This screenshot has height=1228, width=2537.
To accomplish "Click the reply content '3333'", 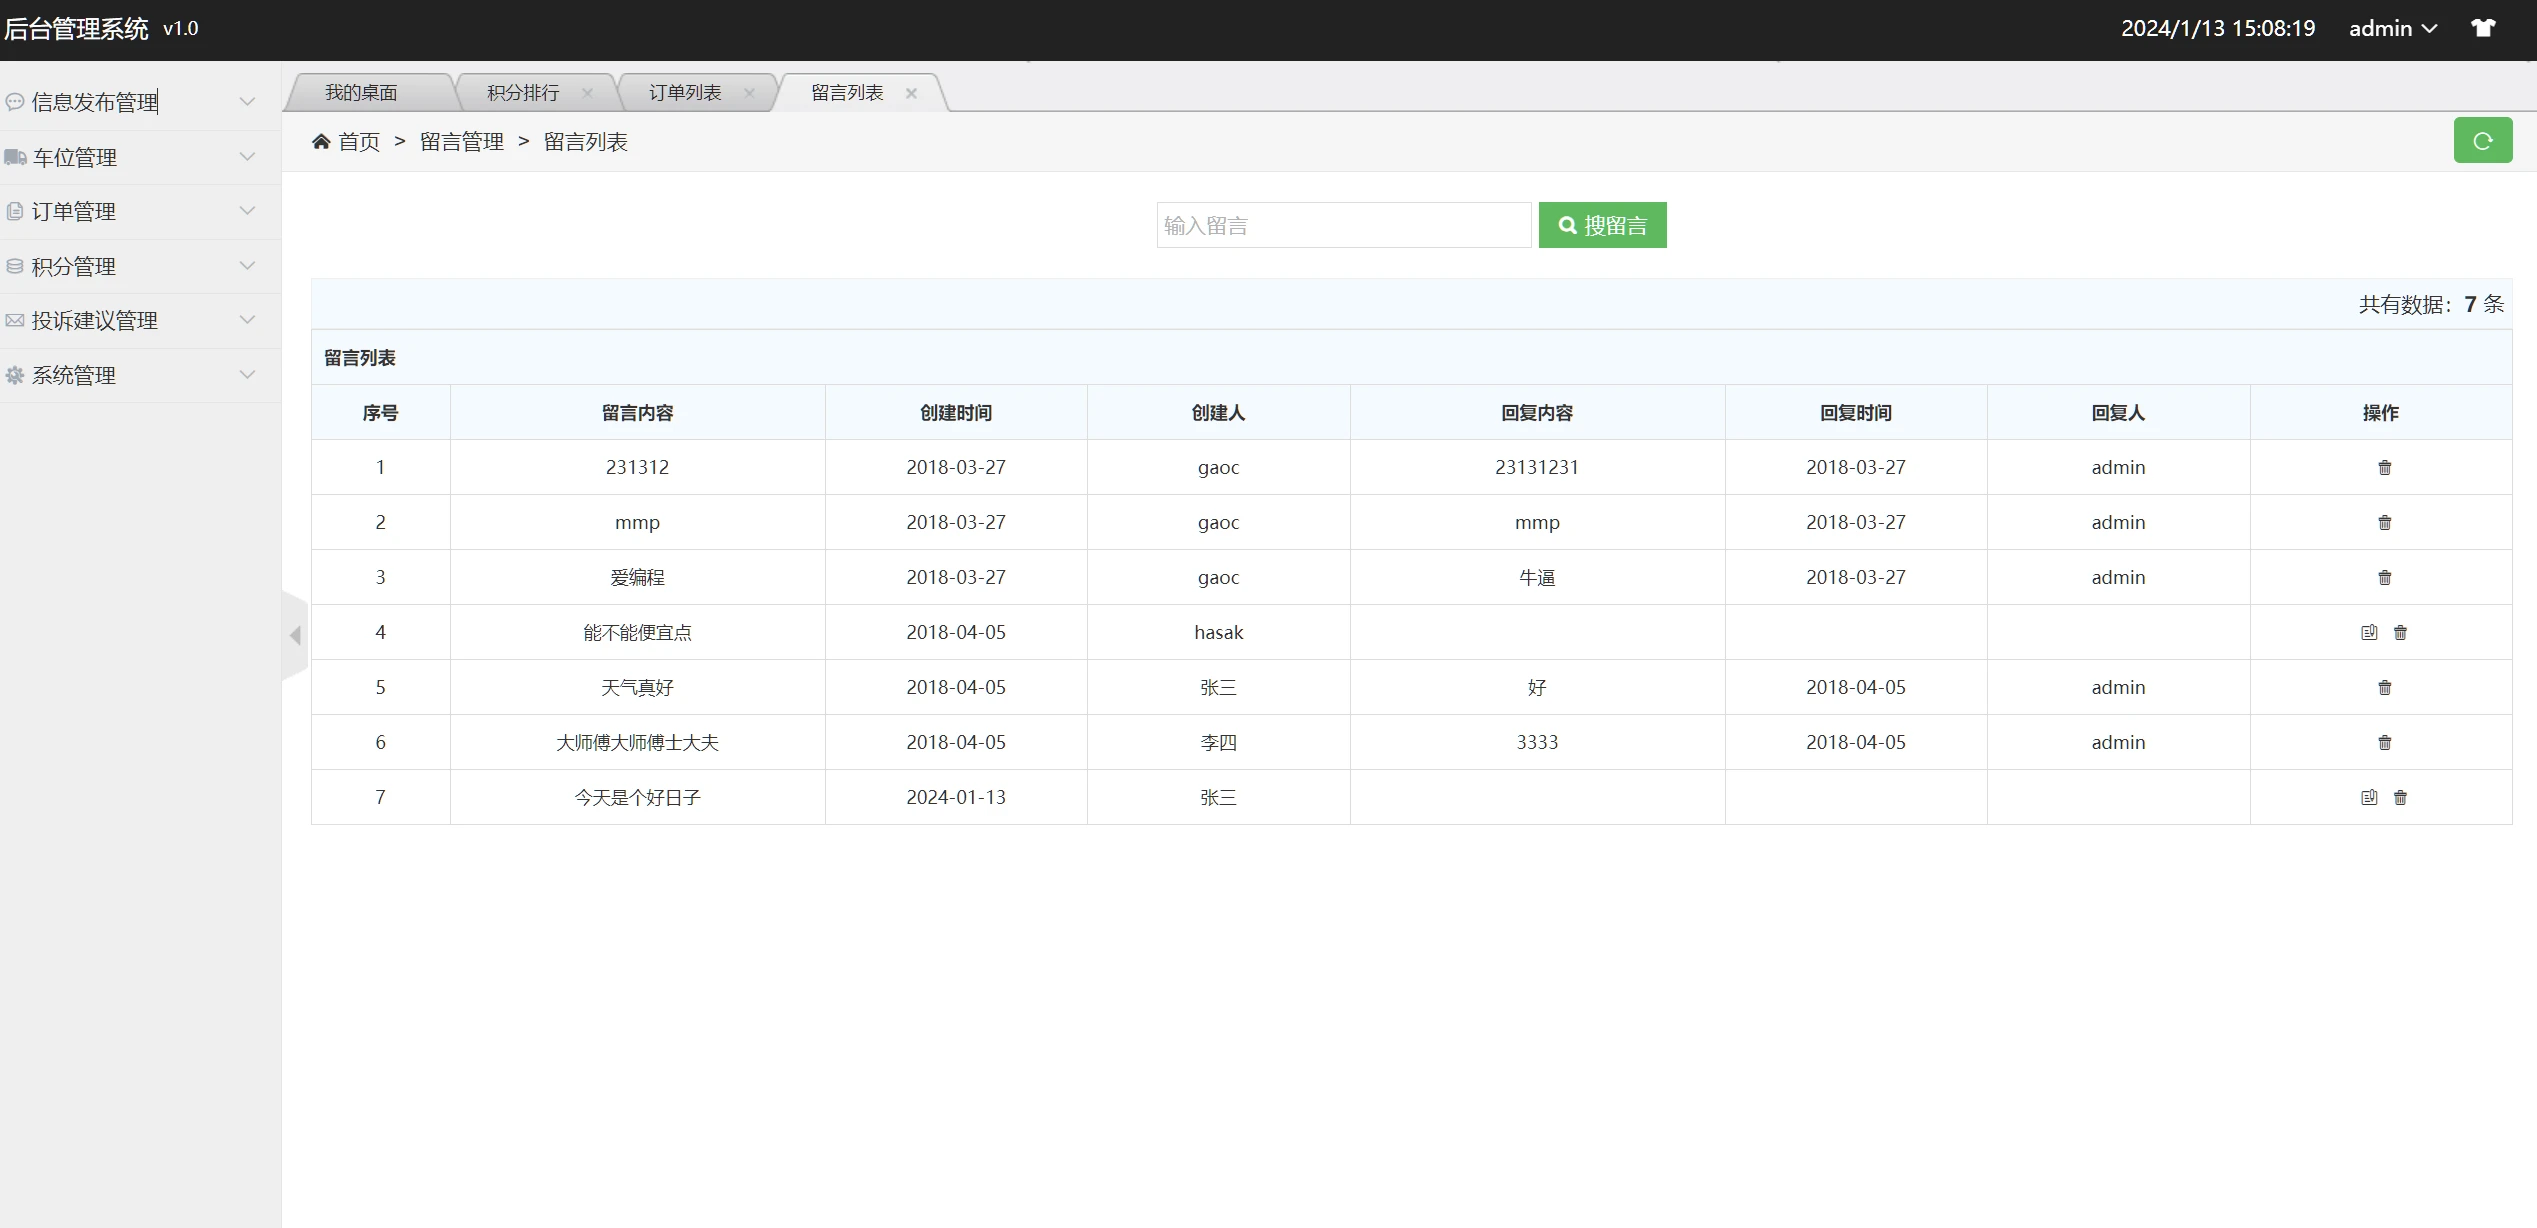I will tap(1537, 742).
